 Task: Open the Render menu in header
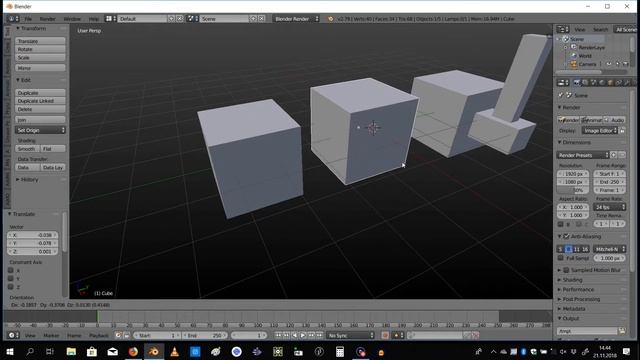coord(47,19)
